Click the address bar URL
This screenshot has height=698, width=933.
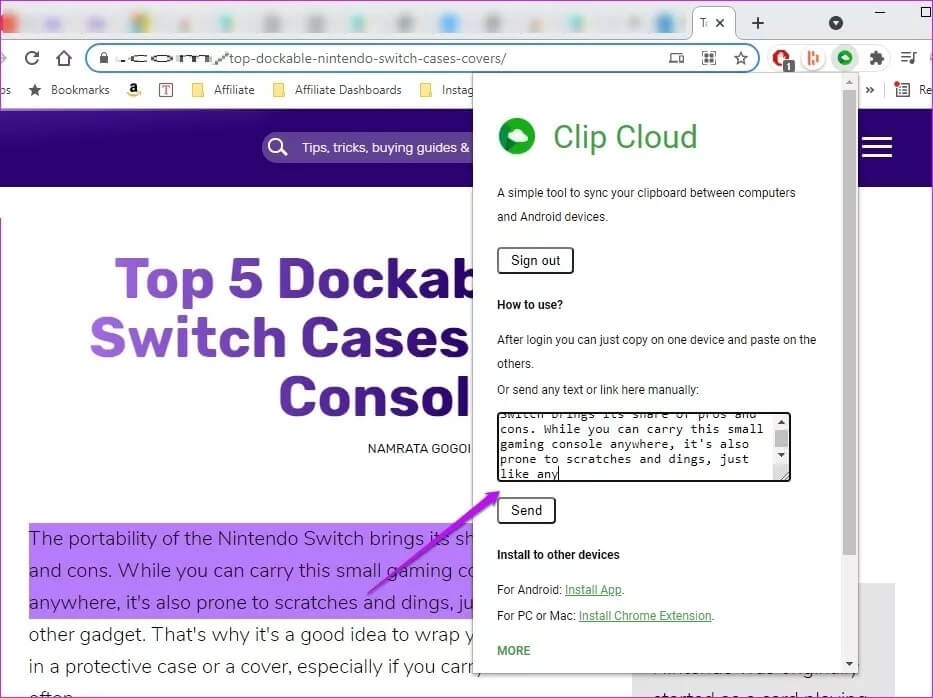[x=368, y=58]
